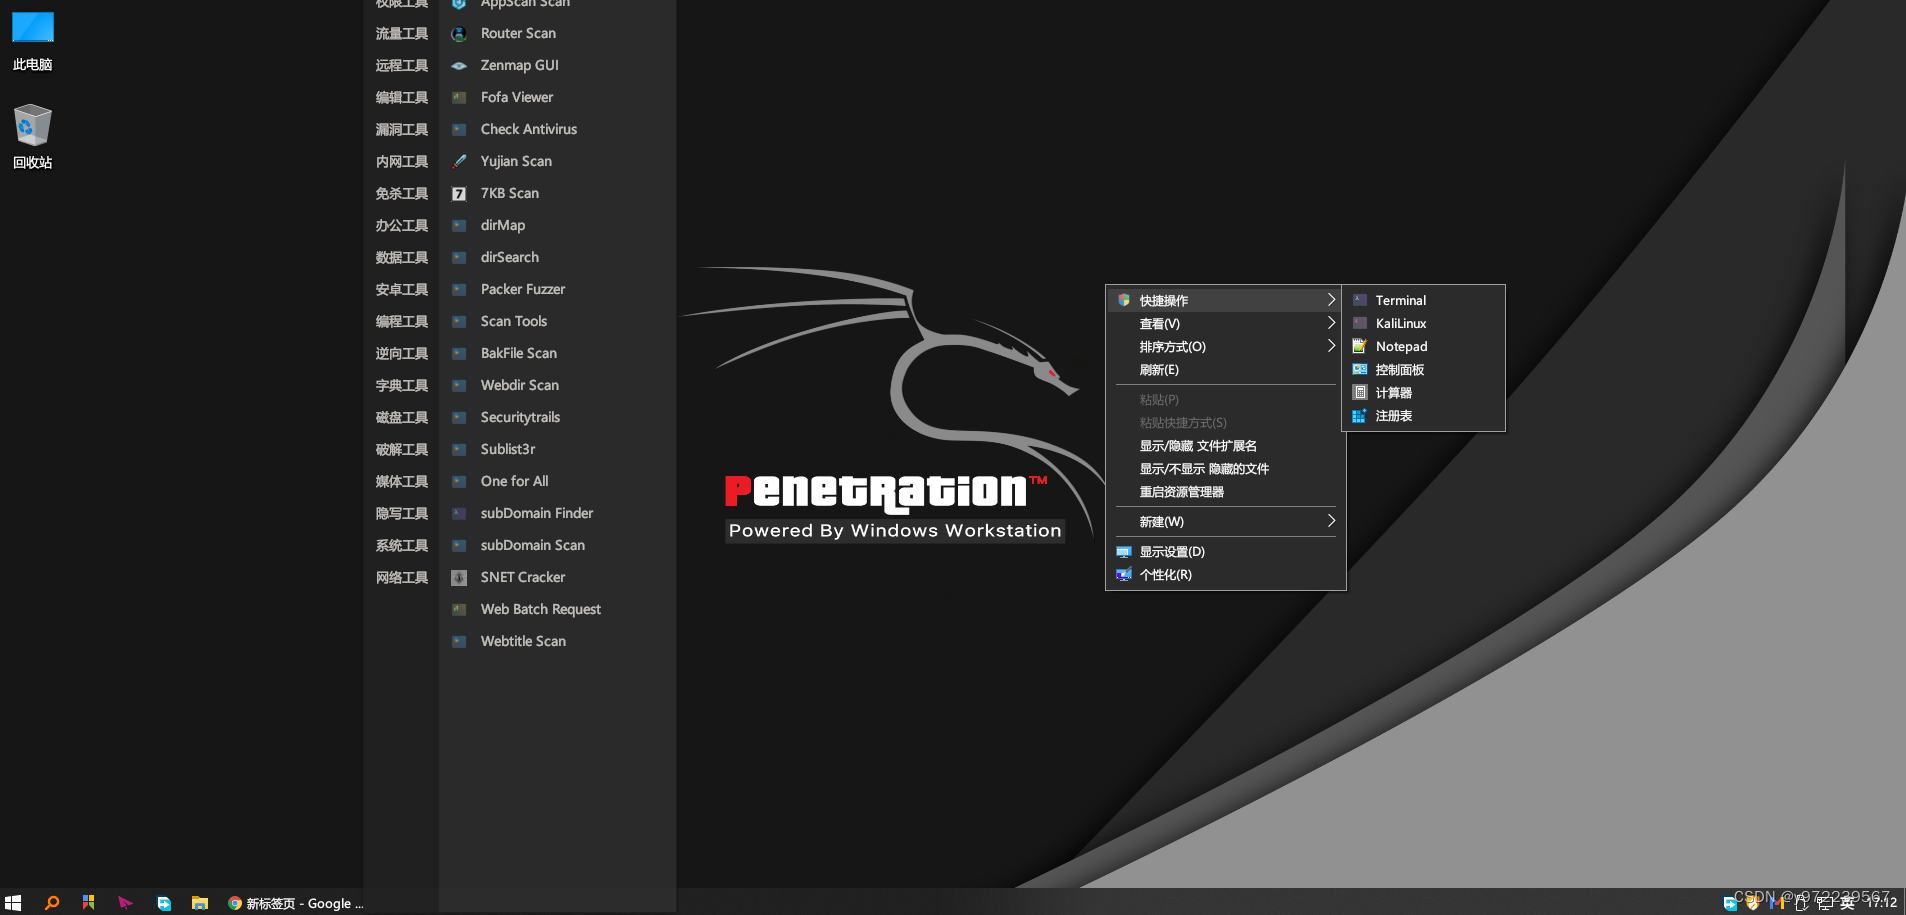Click the Check Antivirus icon
Viewport: 1906px width, 915px height.
(459, 130)
